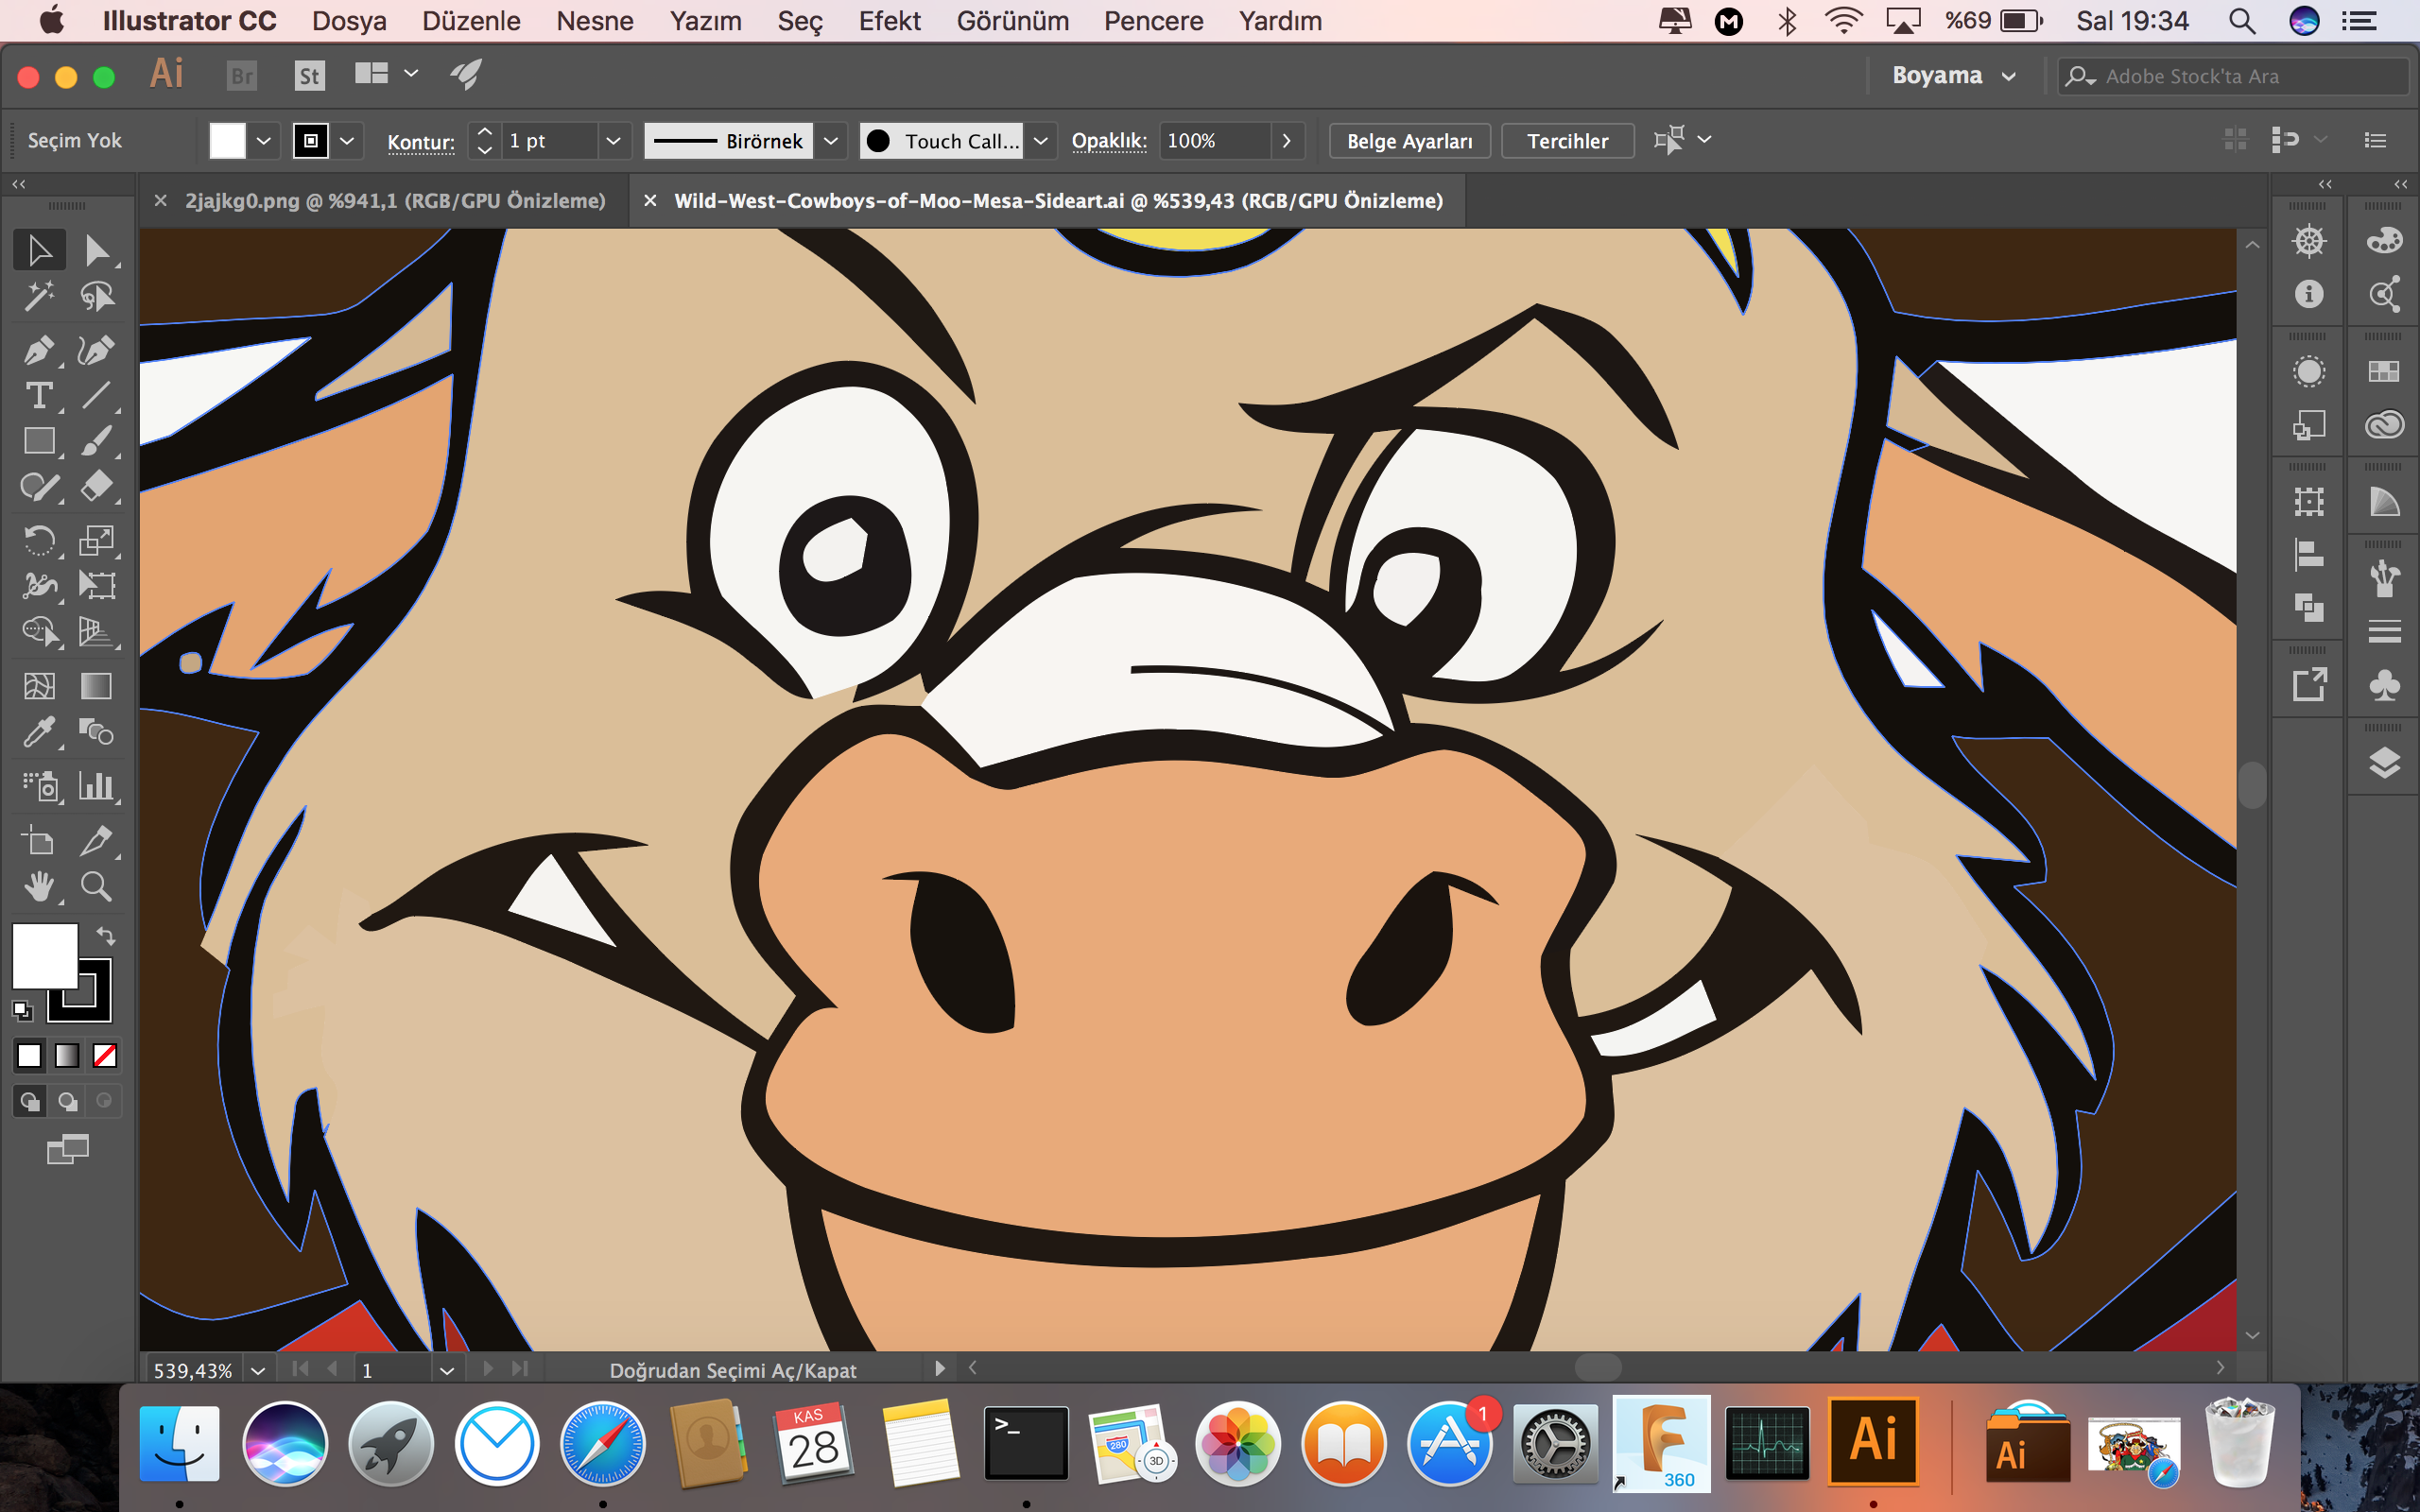The width and height of the screenshot is (2420, 1512).
Task: Open the Görünüm menu
Action: click(1012, 21)
